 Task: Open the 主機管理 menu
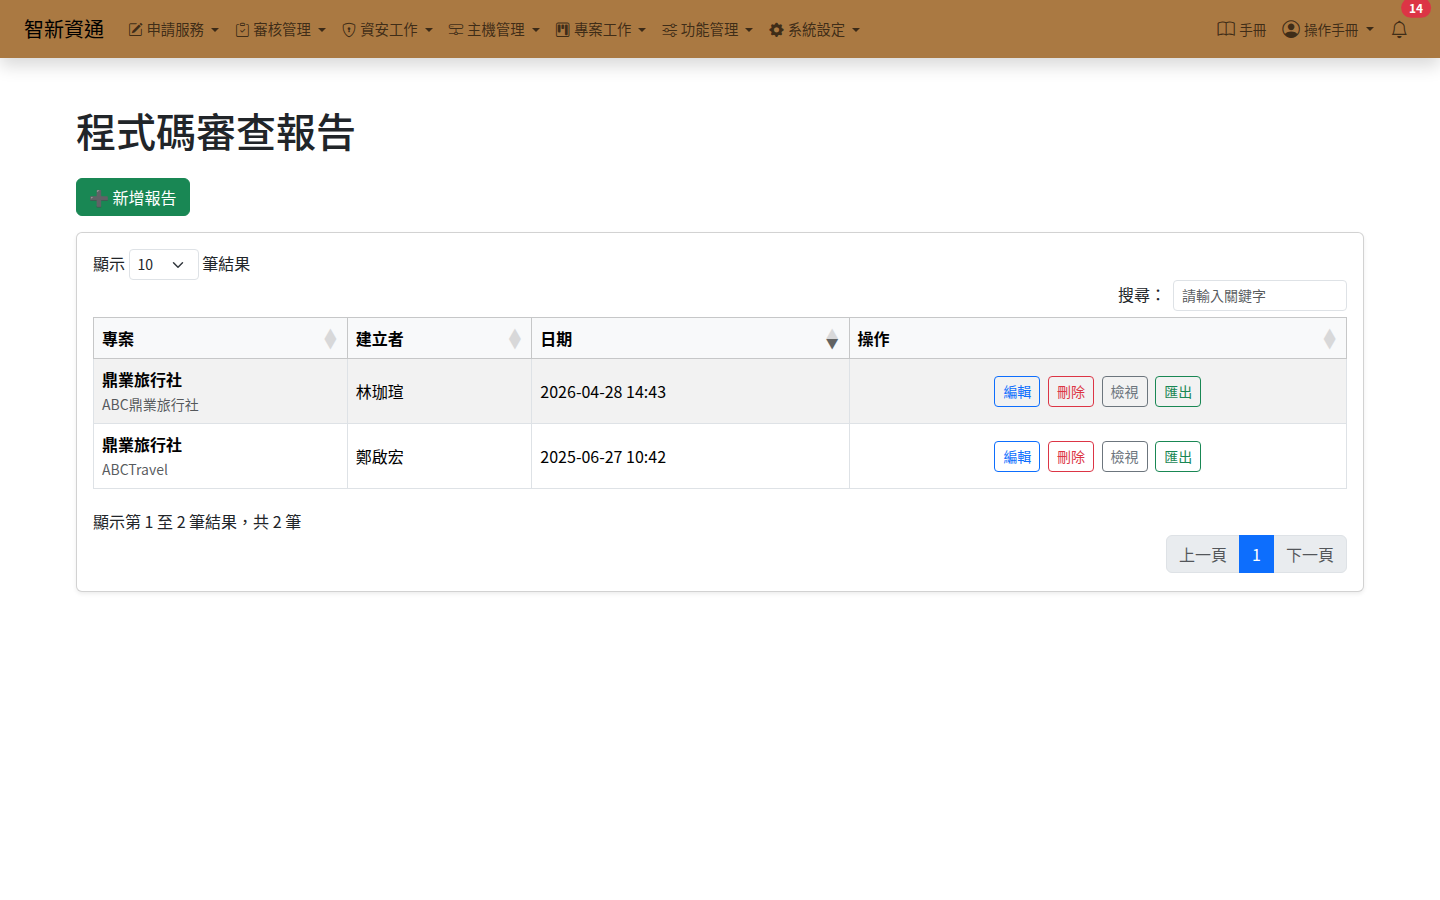coord(495,30)
